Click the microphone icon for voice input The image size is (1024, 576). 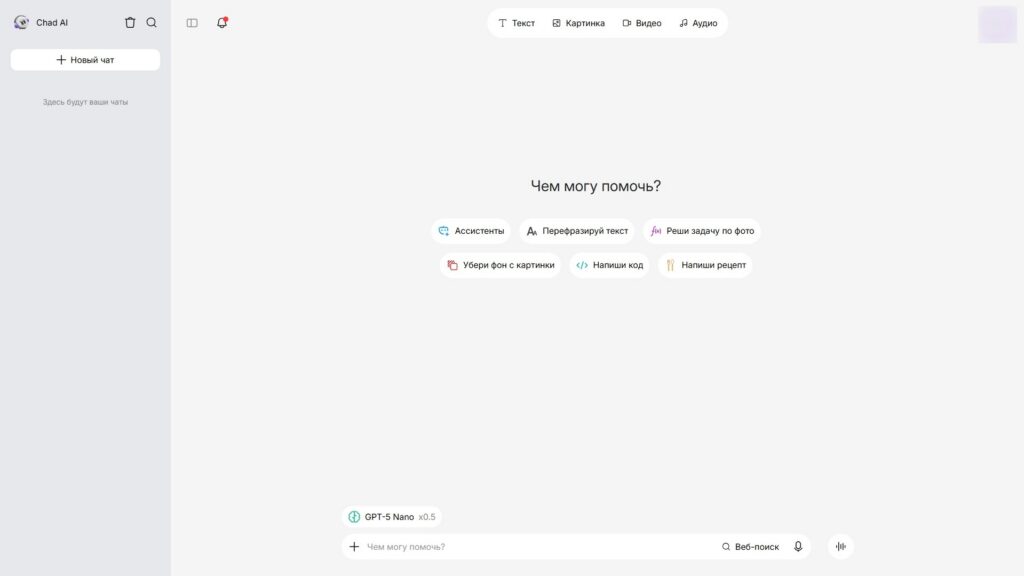(x=798, y=547)
